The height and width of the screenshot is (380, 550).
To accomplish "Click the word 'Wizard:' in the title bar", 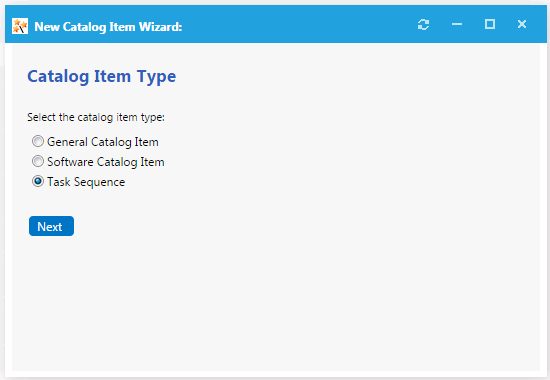I will [160, 27].
